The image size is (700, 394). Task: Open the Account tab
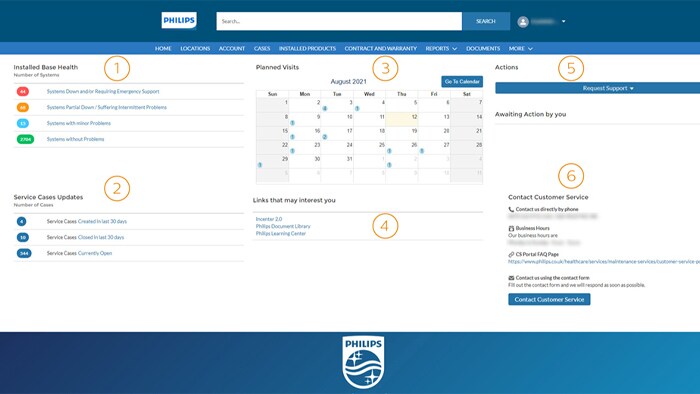(x=232, y=49)
